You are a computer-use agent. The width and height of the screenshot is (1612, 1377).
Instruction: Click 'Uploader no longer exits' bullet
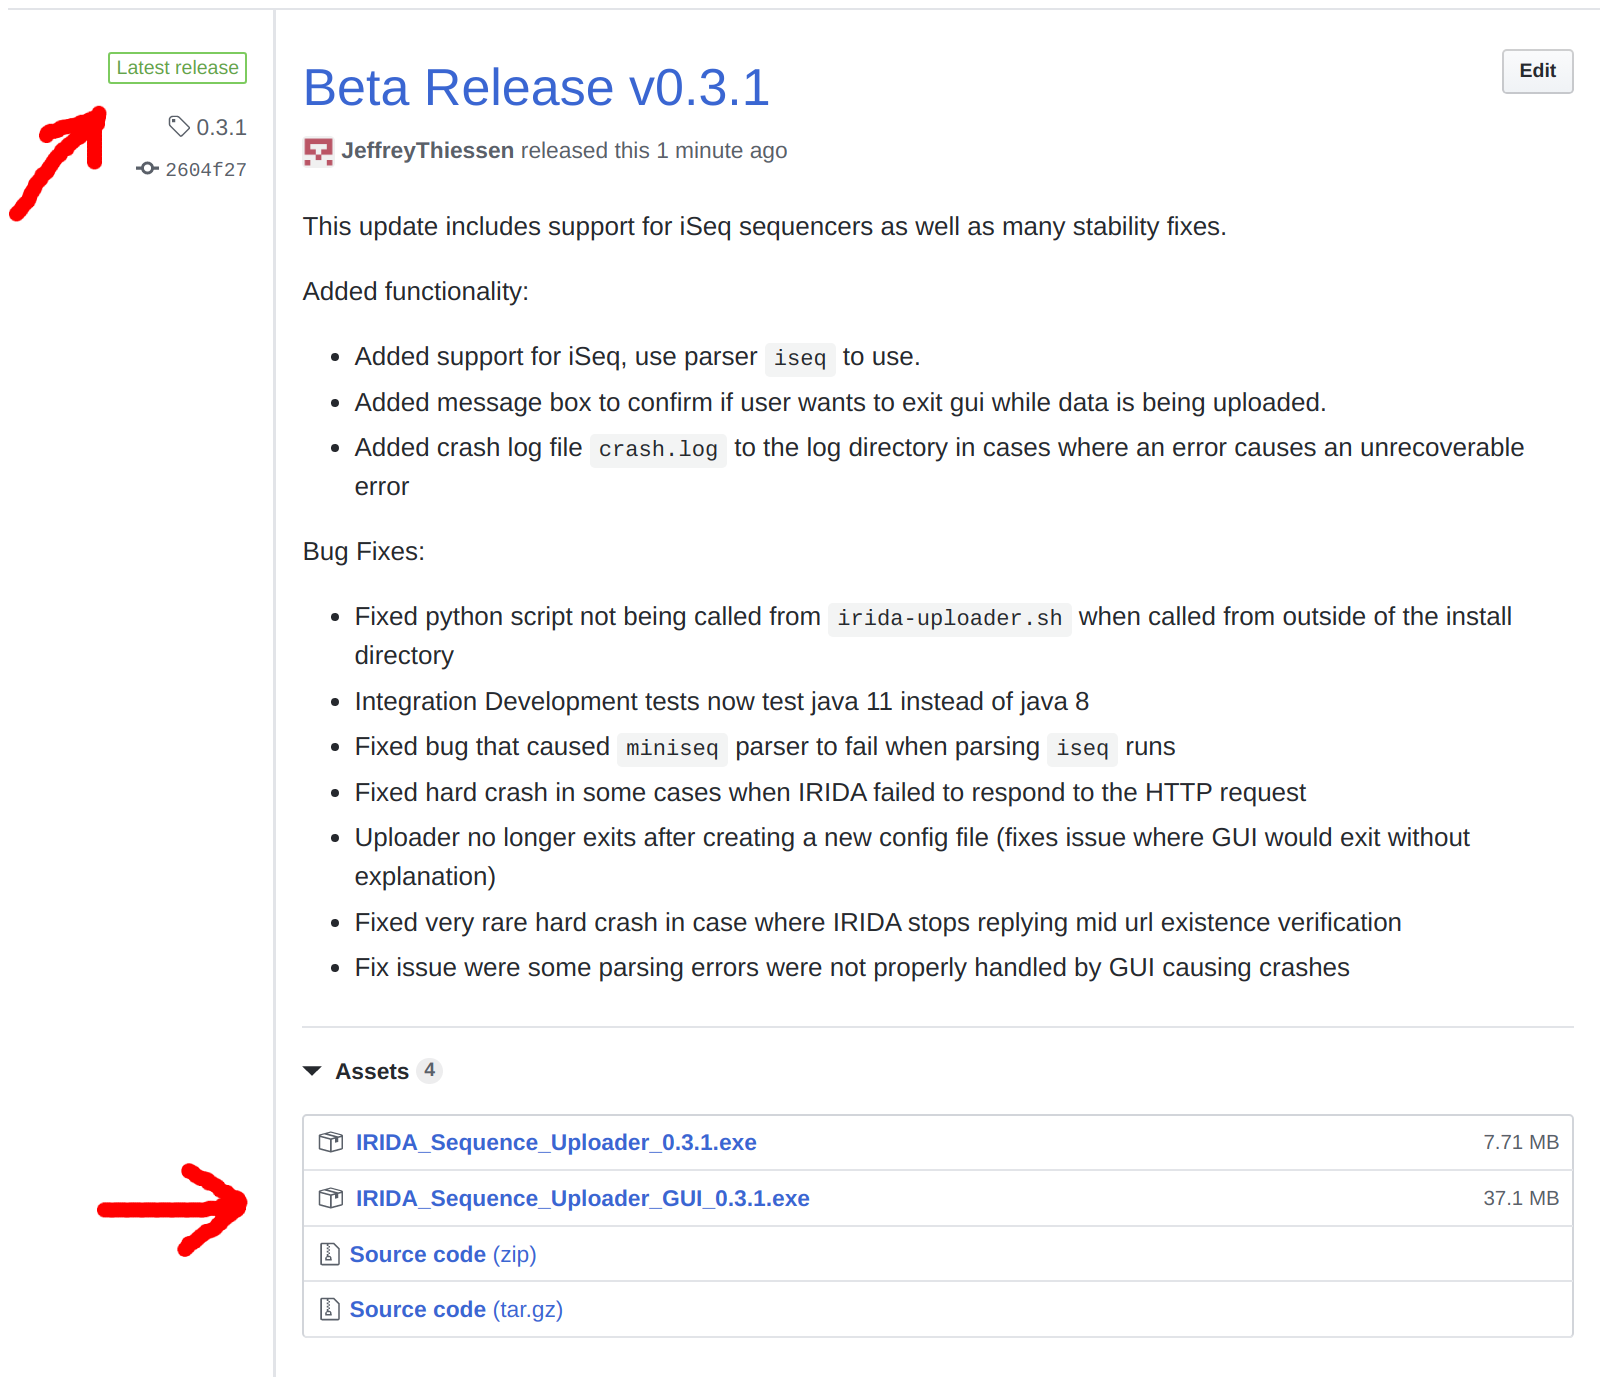(x=912, y=857)
